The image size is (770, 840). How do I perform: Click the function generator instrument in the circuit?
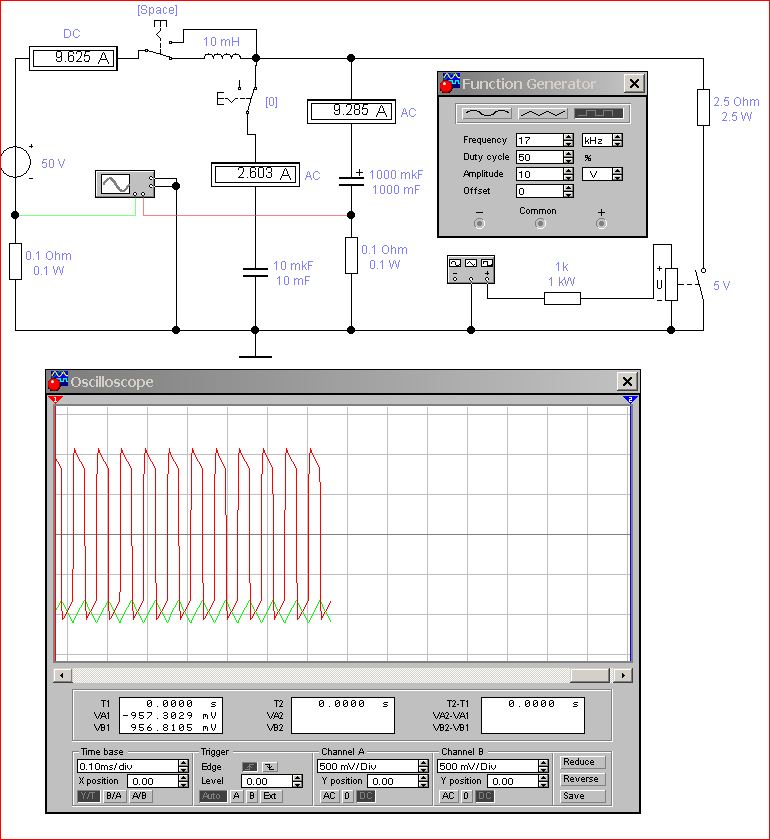471,268
